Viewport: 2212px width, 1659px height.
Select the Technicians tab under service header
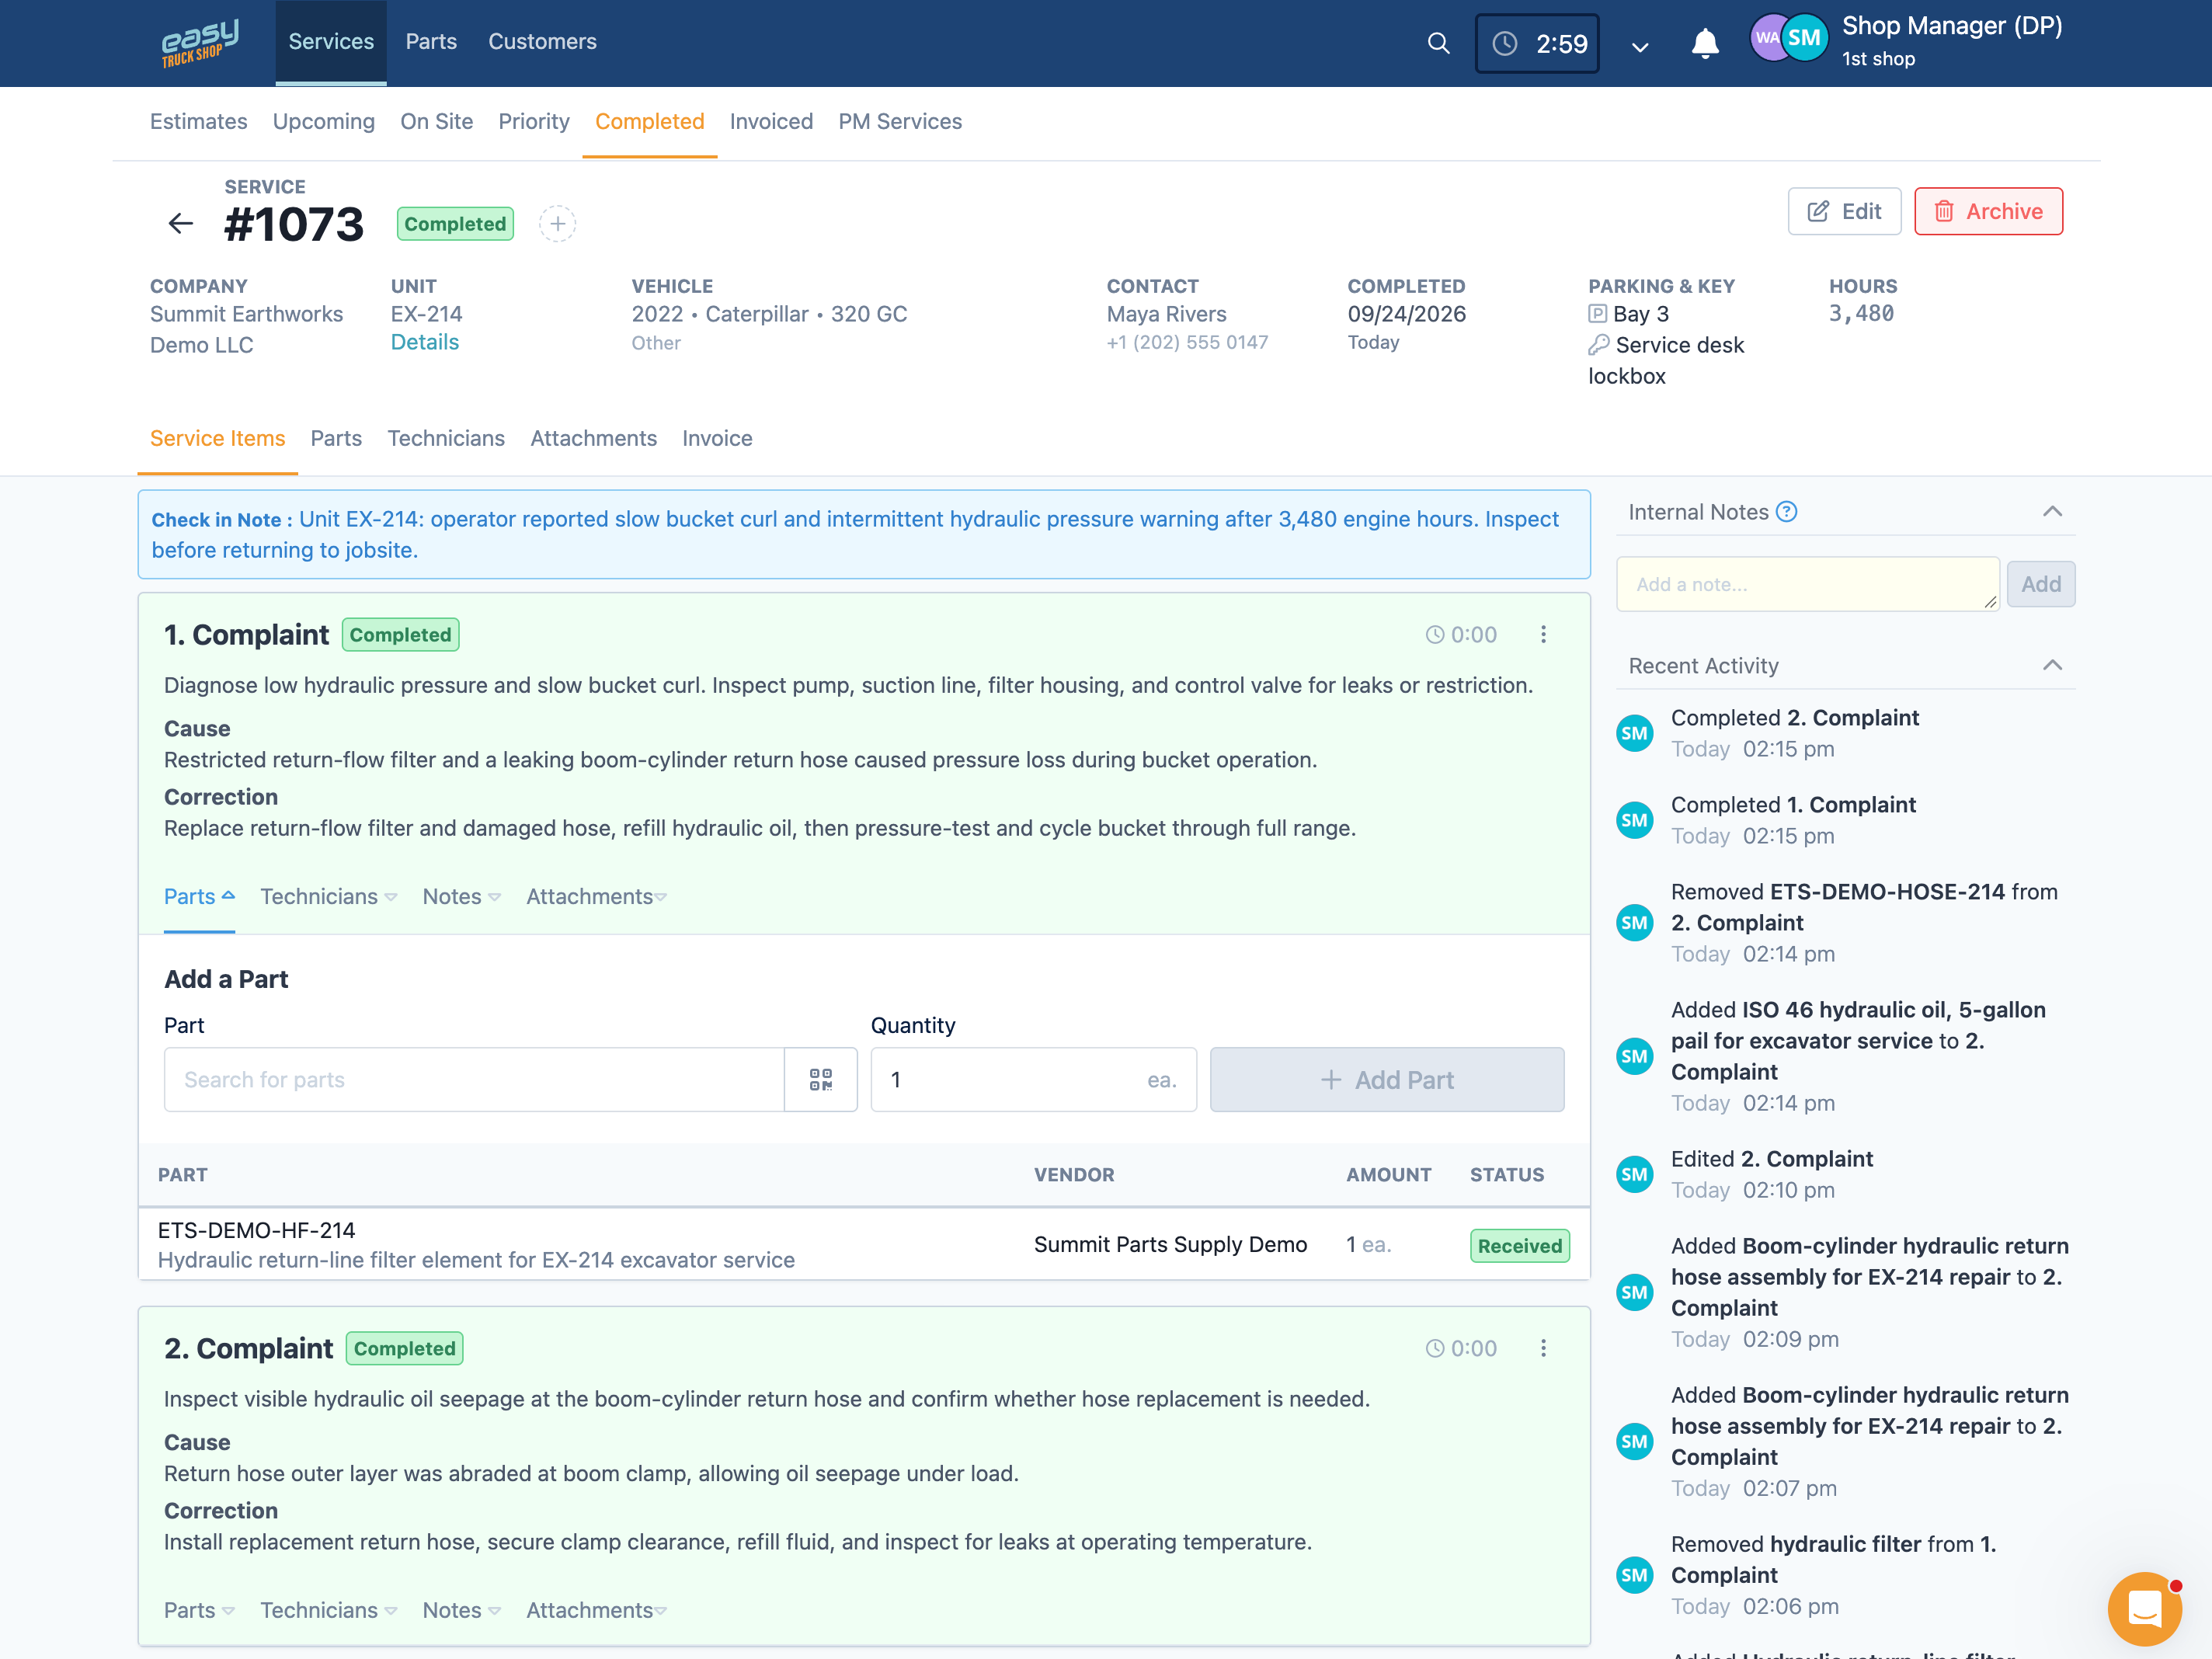click(446, 438)
